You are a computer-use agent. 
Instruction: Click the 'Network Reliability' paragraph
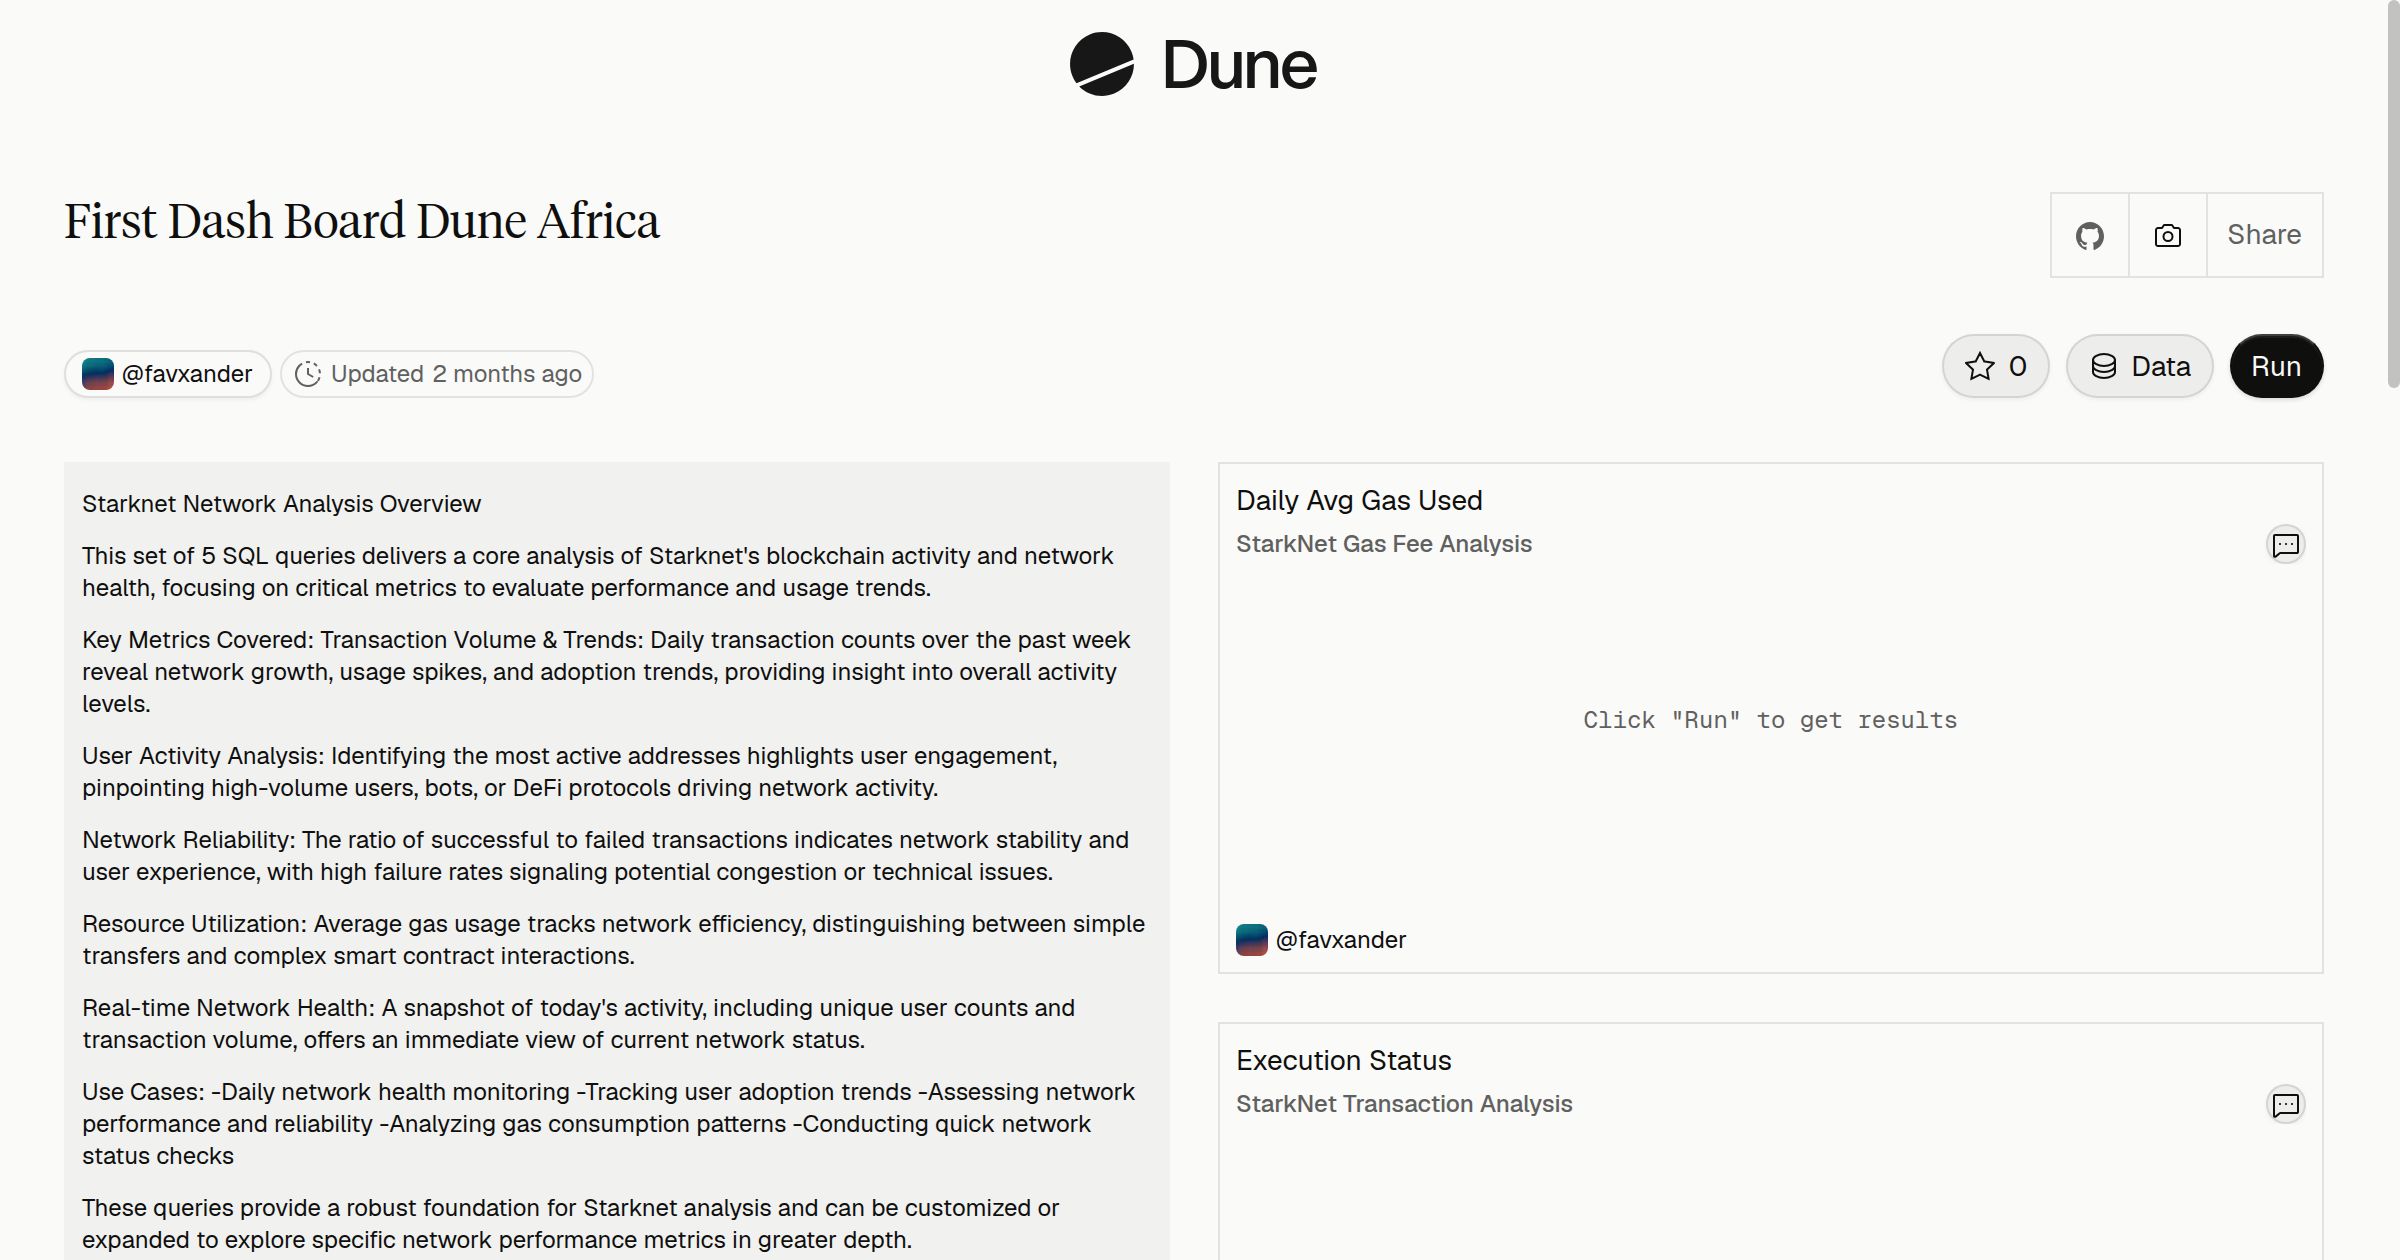605,856
